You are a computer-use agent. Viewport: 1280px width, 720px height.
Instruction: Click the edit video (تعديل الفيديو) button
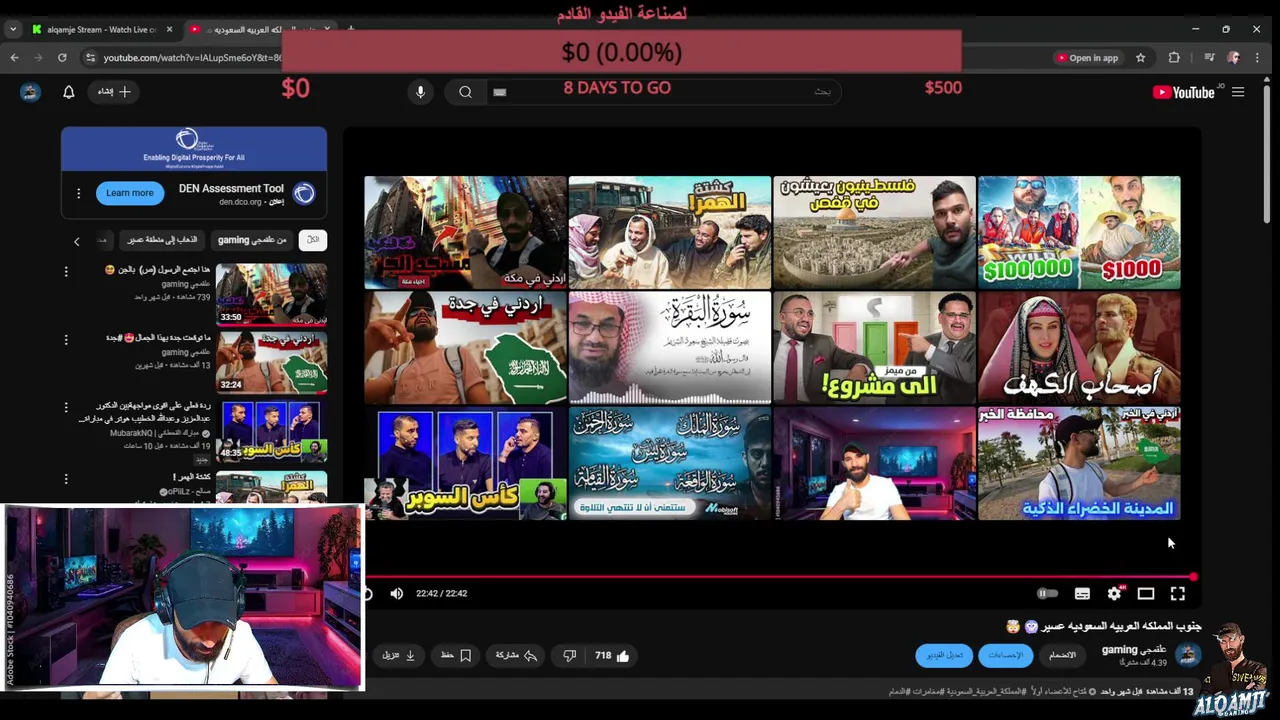tap(944, 655)
